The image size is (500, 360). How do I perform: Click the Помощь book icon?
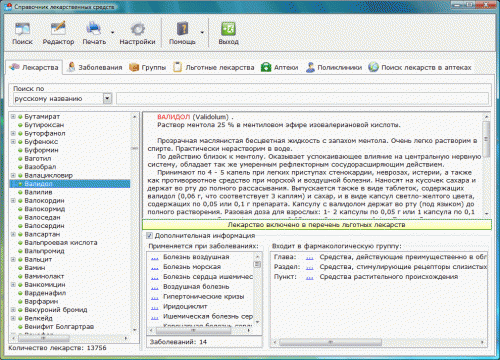coord(182,29)
